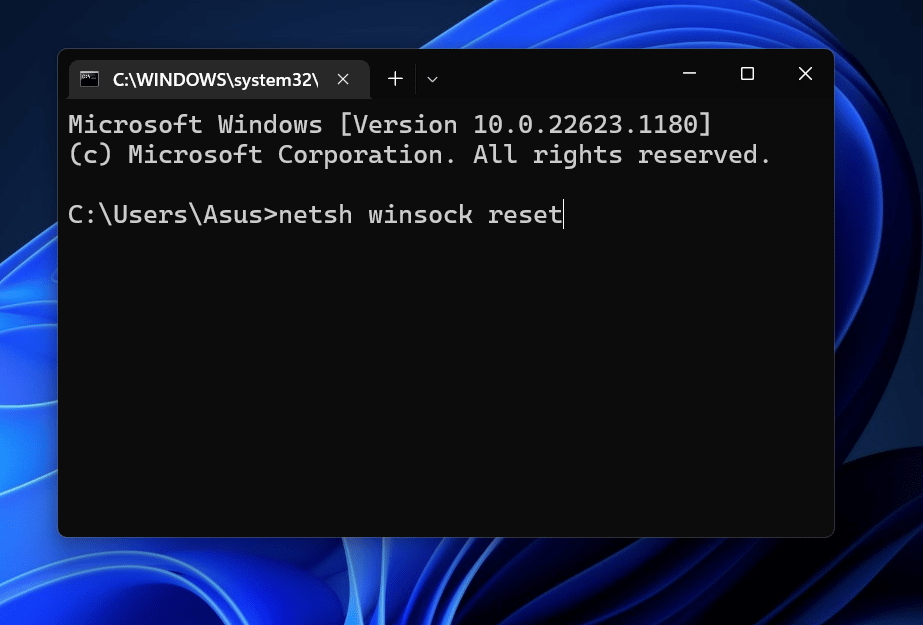Click the typed 'netsh winsock reset' command
This screenshot has height=625, width=923.
pos(420,215)
